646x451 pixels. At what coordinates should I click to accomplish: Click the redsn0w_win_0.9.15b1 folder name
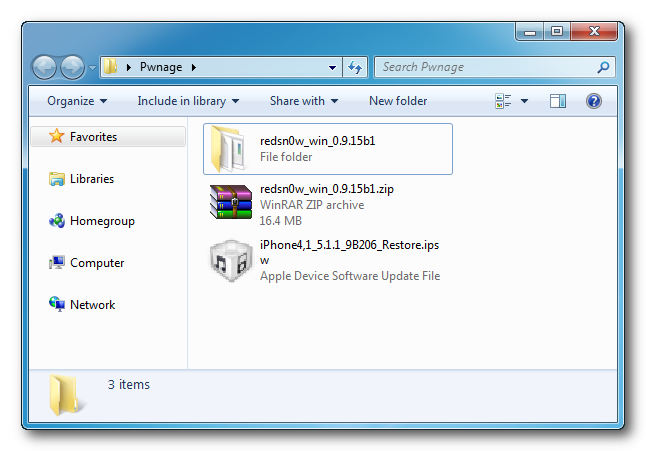[x=318, y=141]
